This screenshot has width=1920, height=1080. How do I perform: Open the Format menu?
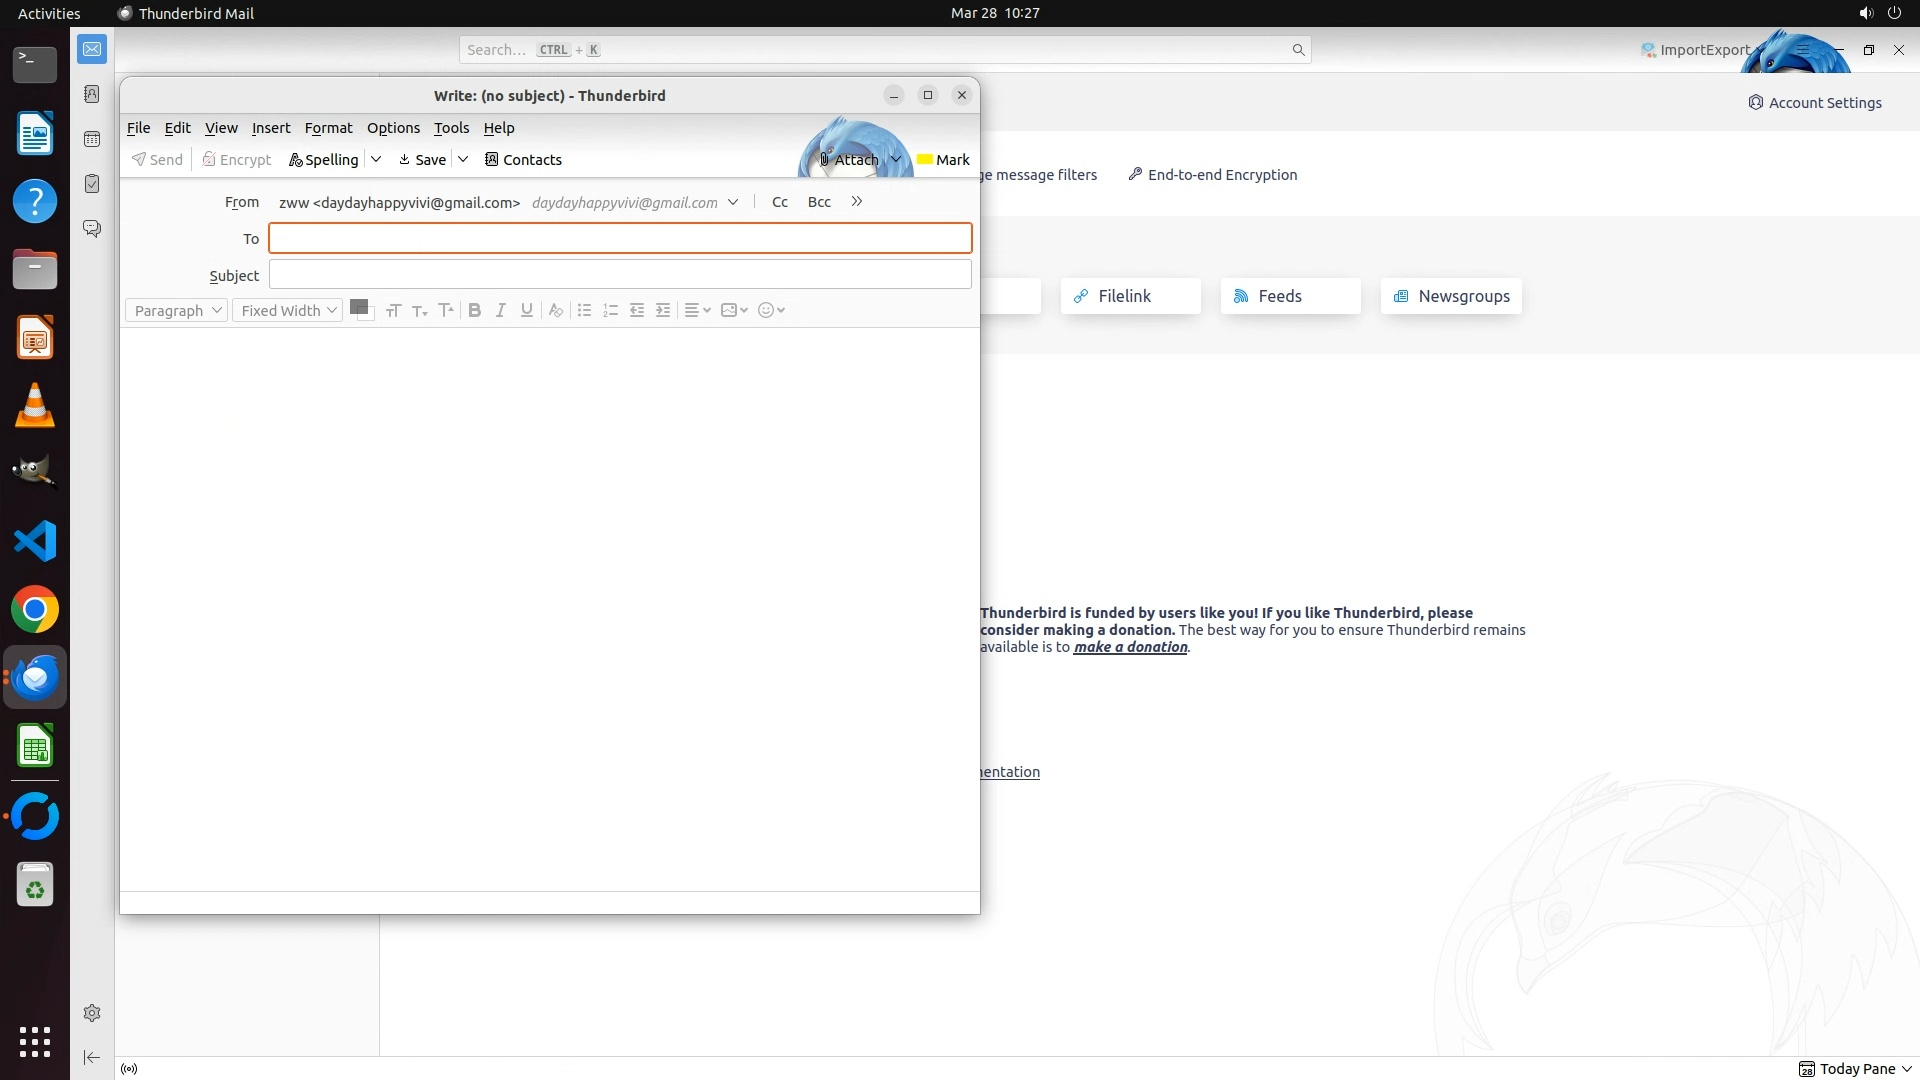pyautogui.click(x=328, y=128)
